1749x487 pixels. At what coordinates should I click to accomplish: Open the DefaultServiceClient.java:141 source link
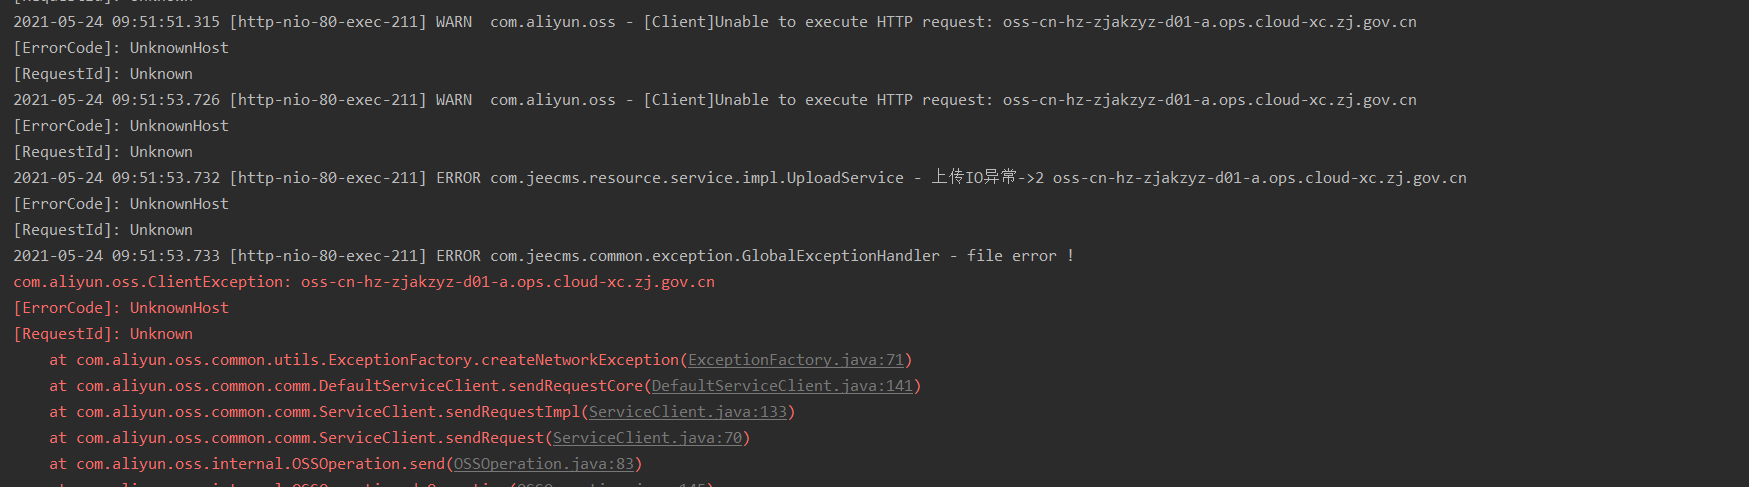pyautogui.click(x=782, y=386)
